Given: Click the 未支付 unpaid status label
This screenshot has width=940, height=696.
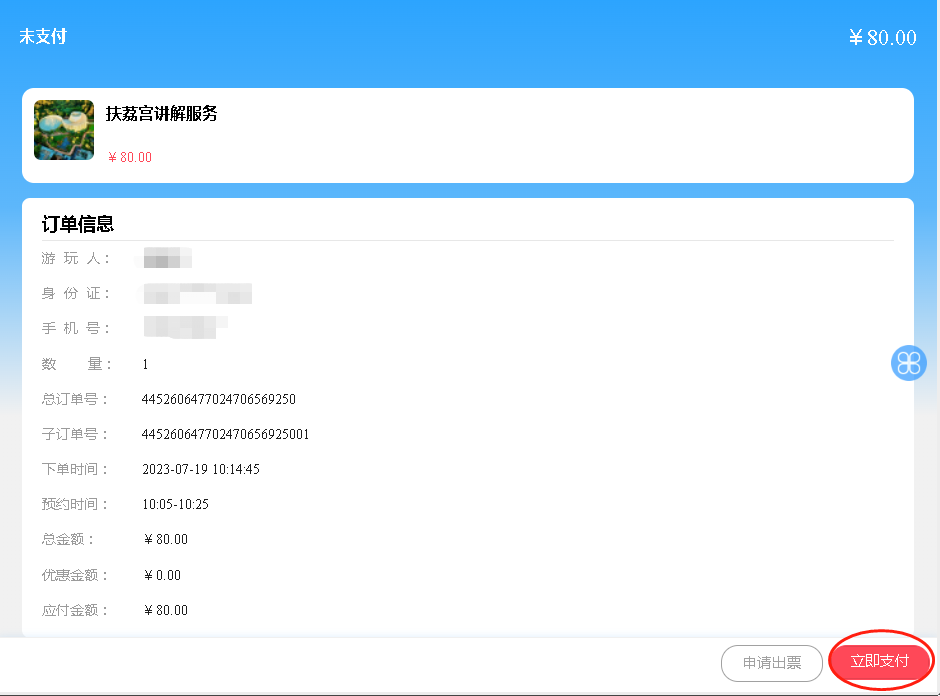Looking at the screenshot, I should (x=43, y=37).
